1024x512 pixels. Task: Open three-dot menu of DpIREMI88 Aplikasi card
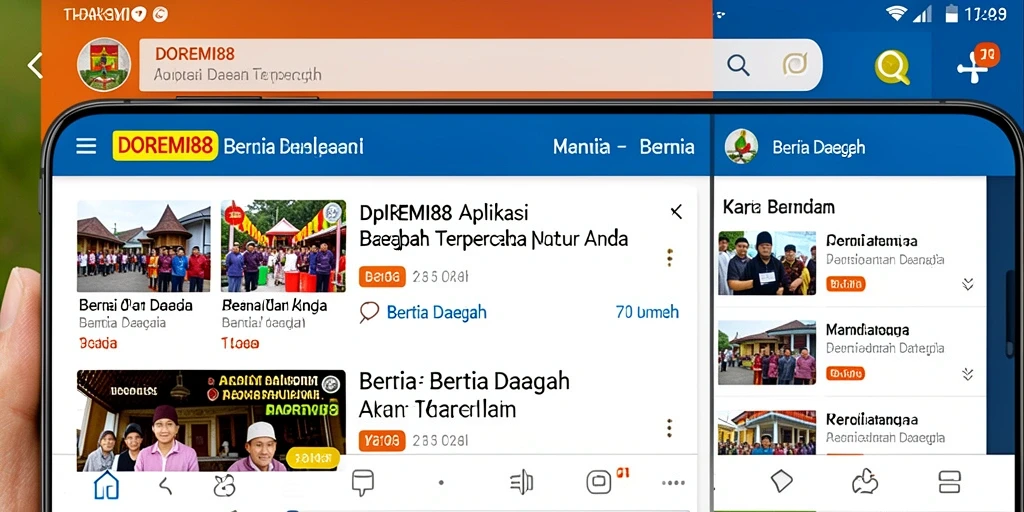pyautogui.click(x=669, y=257)
